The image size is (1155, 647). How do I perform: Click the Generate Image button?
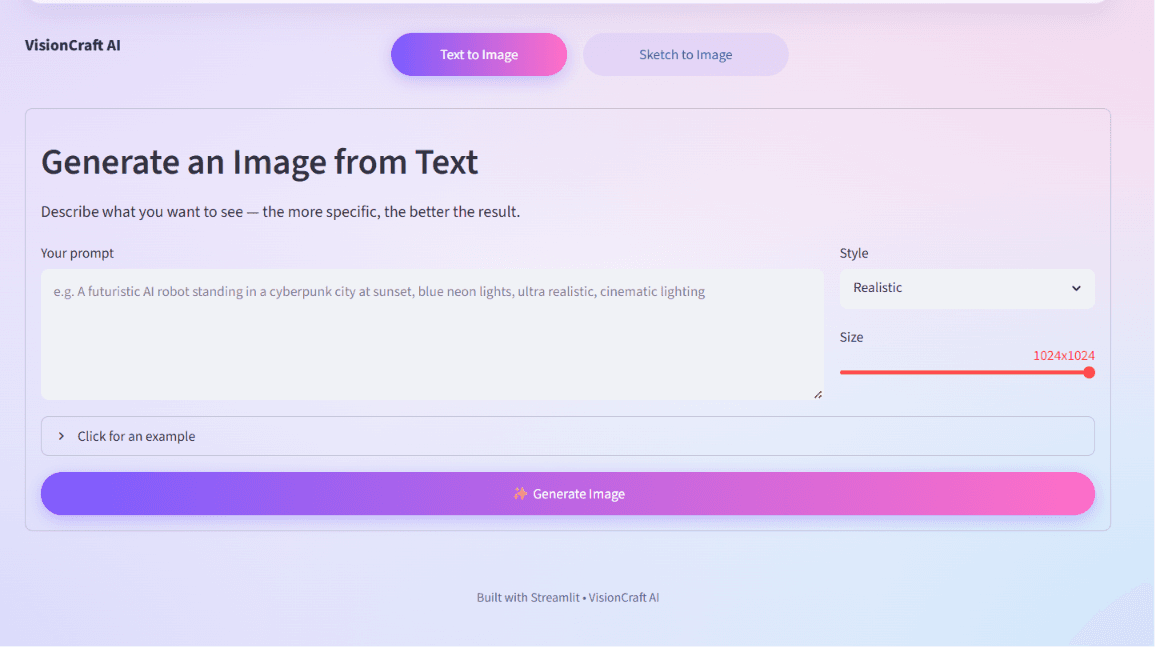point(567,494)
